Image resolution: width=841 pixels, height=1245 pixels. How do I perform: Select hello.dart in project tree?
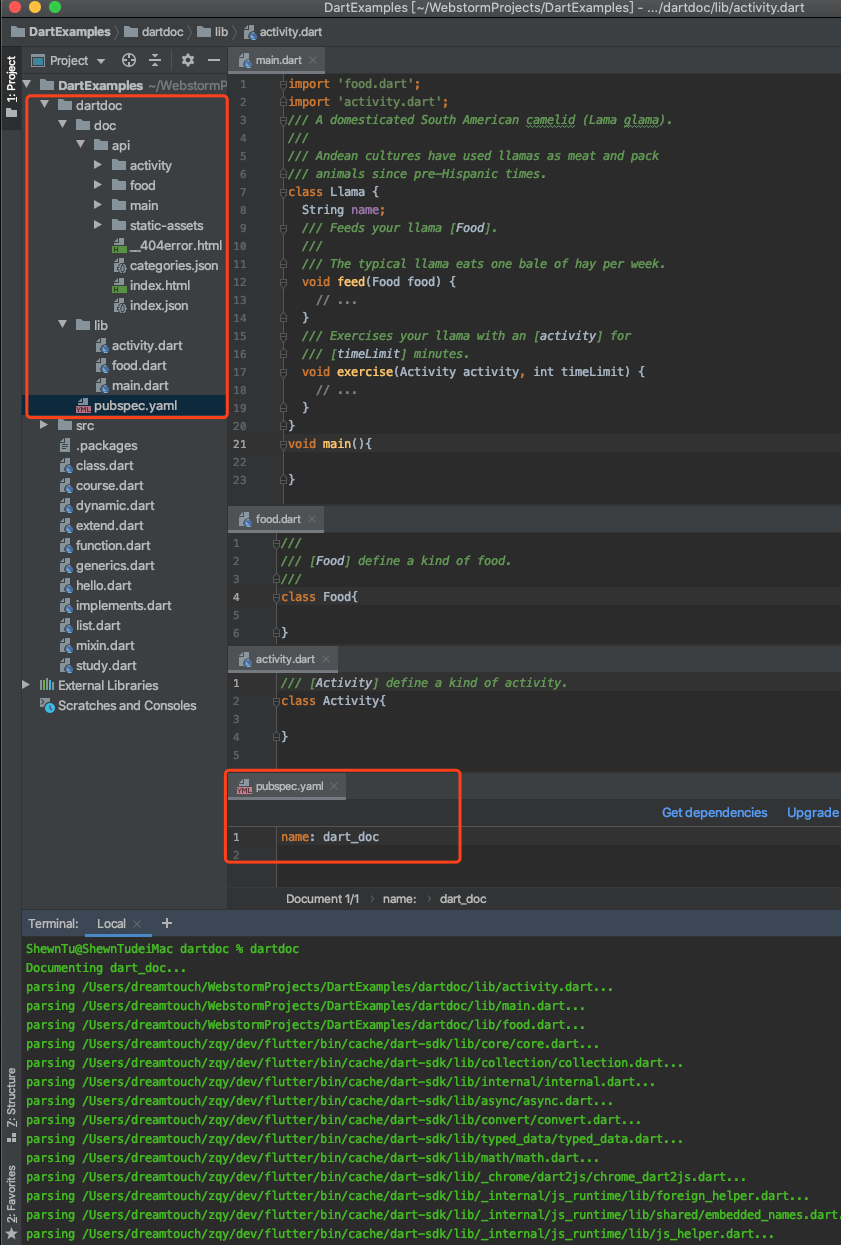95,585
